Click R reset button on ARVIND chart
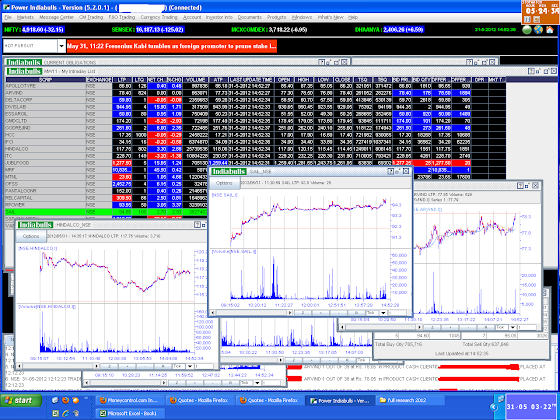The width and height of the screenshot is (560, 420). point(485,327)
